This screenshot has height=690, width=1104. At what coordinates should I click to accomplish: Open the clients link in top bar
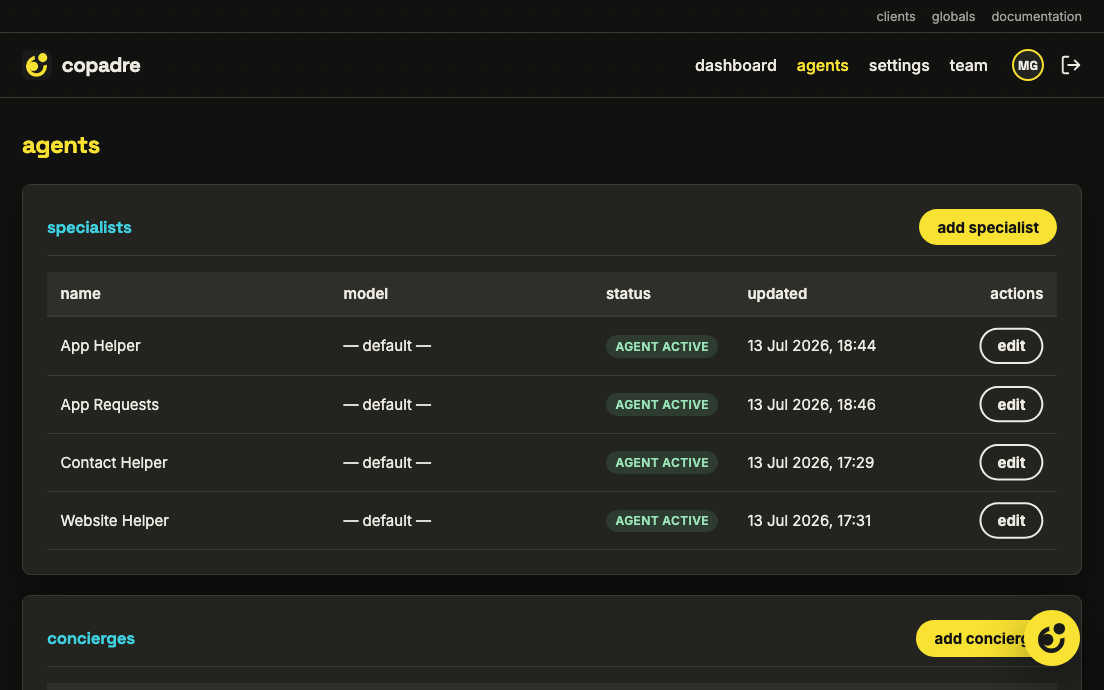896,16
